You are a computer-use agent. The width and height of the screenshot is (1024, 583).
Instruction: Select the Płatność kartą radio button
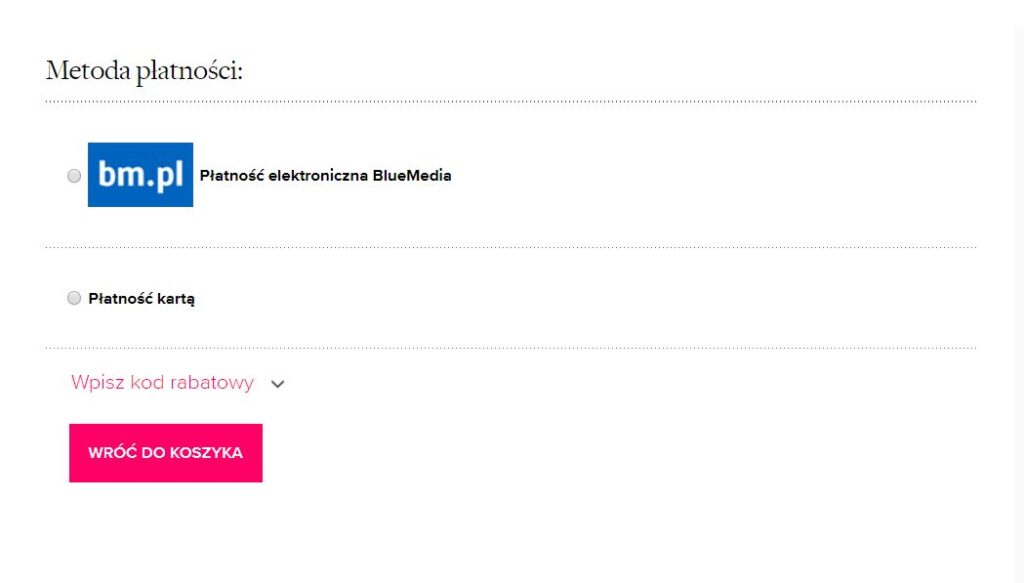(x=74, y=298)
